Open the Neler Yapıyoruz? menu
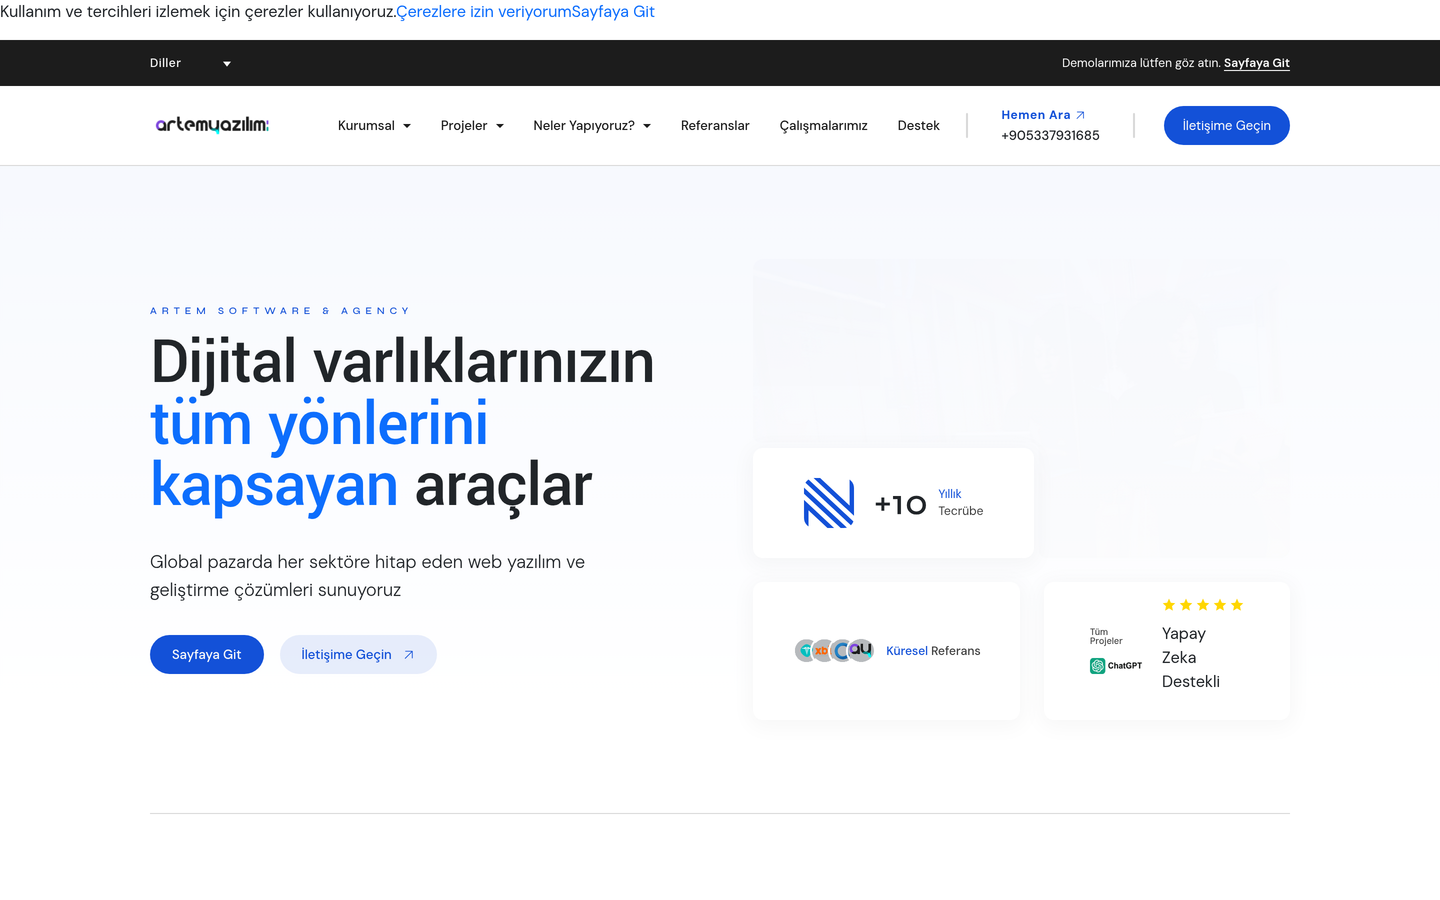The image size is (1440, 900). (592, 125)
